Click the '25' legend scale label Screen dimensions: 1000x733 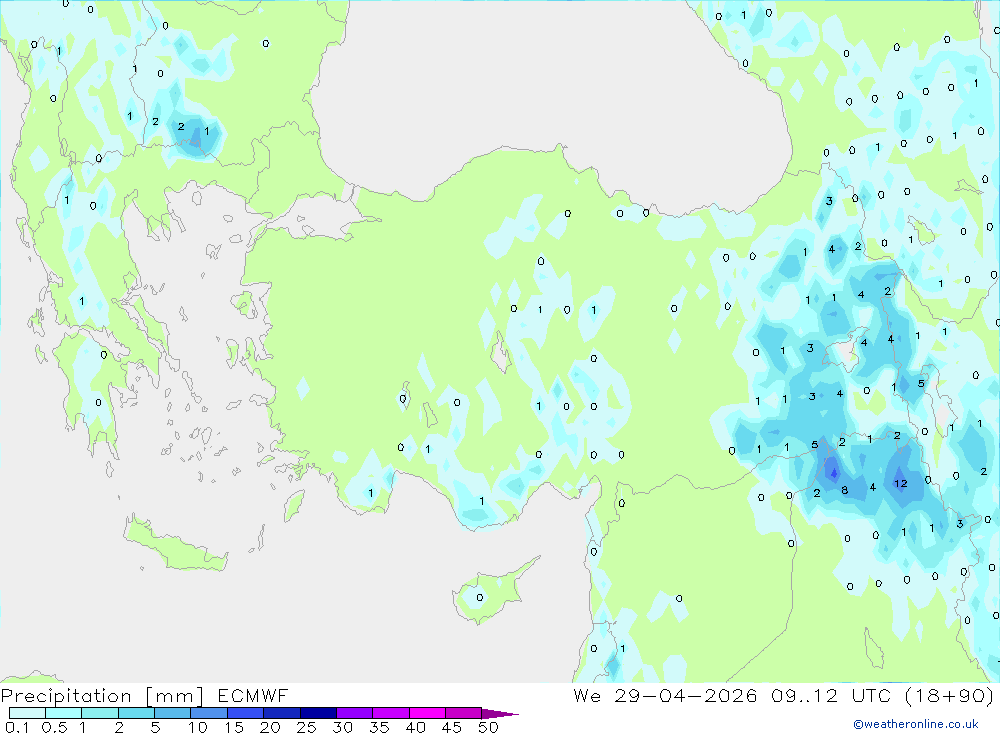click(x=307, y=727)
